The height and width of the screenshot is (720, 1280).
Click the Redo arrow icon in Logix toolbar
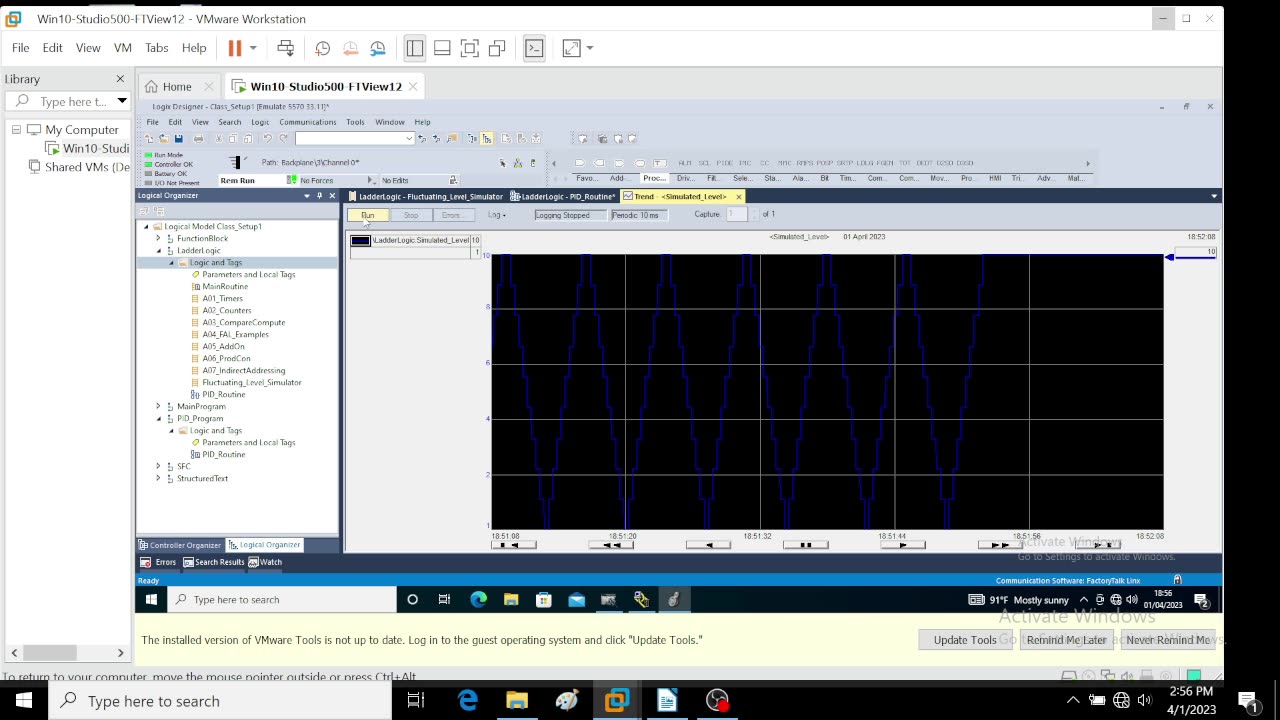[x=283, y=138]
